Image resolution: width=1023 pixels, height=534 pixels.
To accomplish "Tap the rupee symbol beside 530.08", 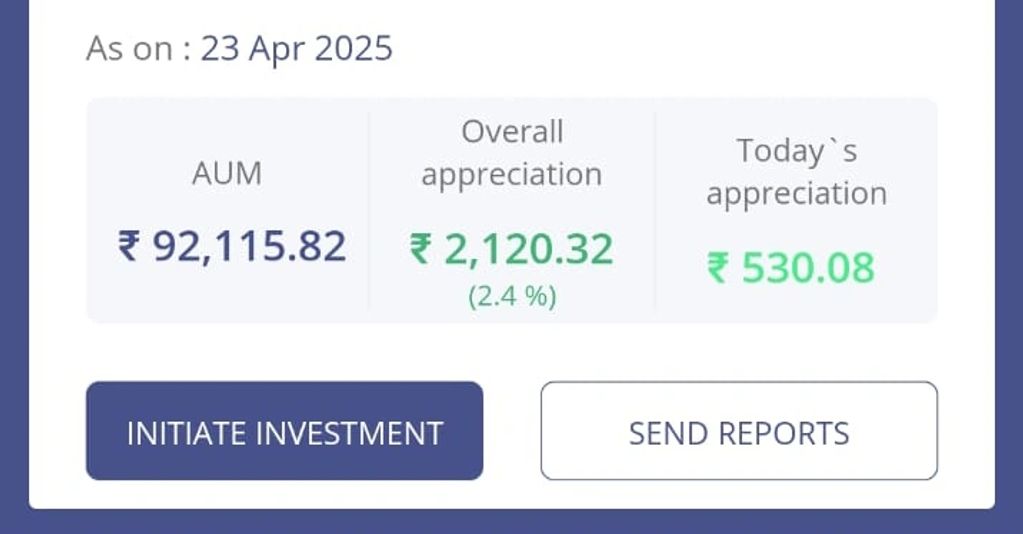I will pyautogui.click(x=719, y=268).
